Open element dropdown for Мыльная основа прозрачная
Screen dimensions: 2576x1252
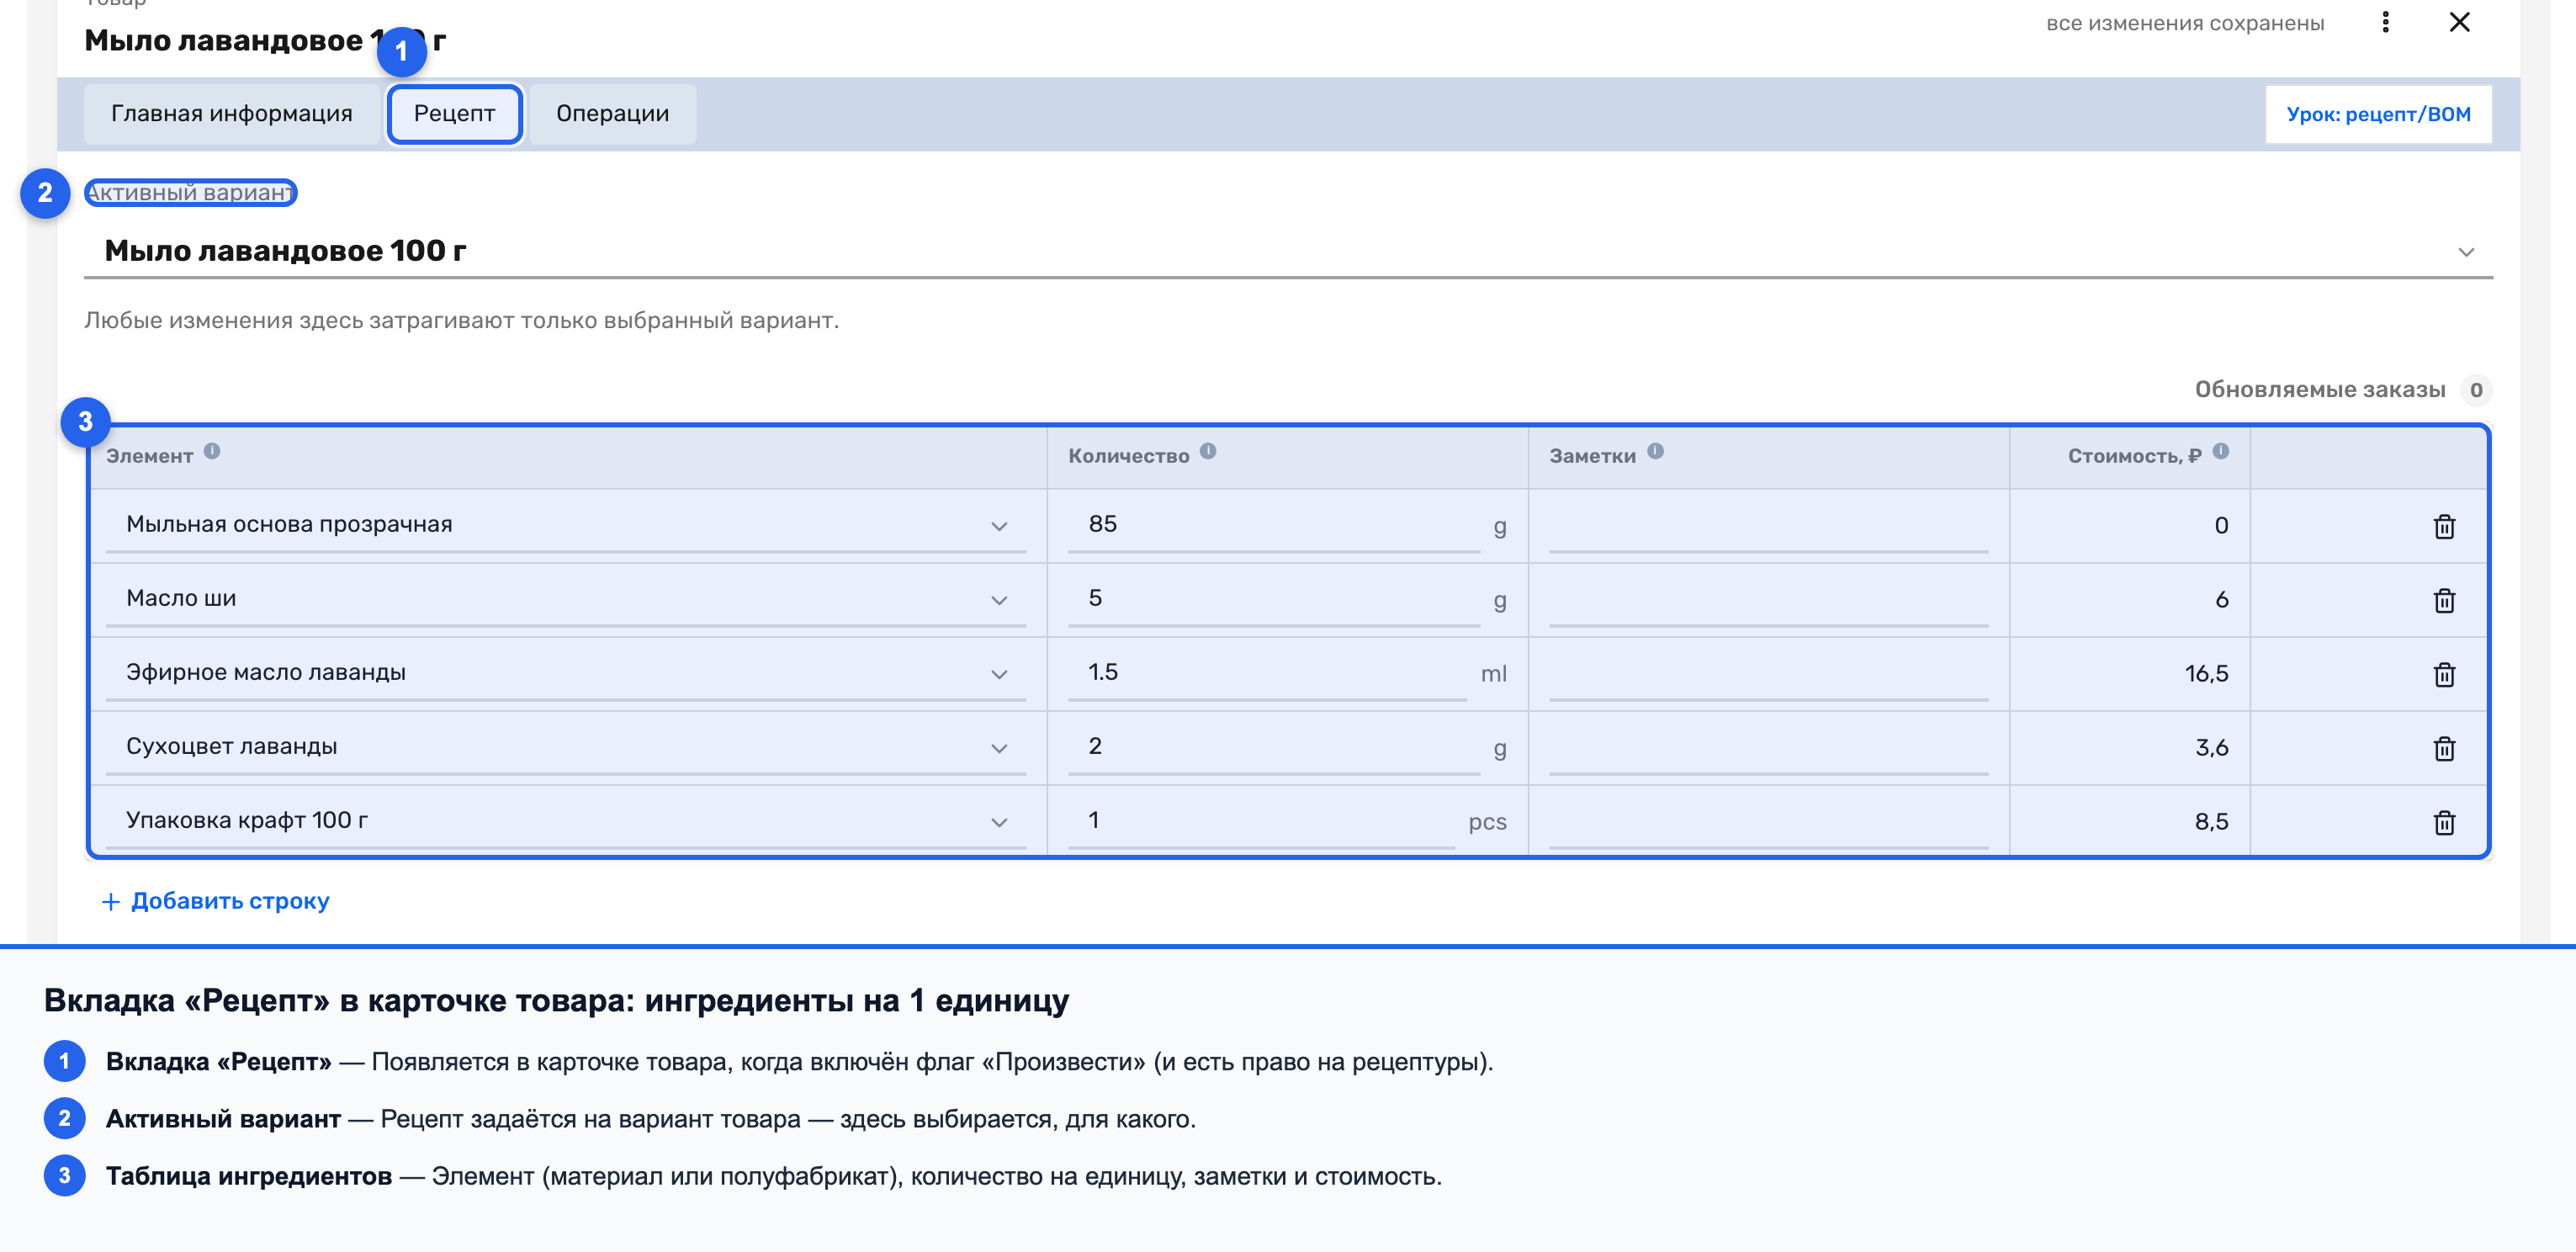[x=998, y=526]
